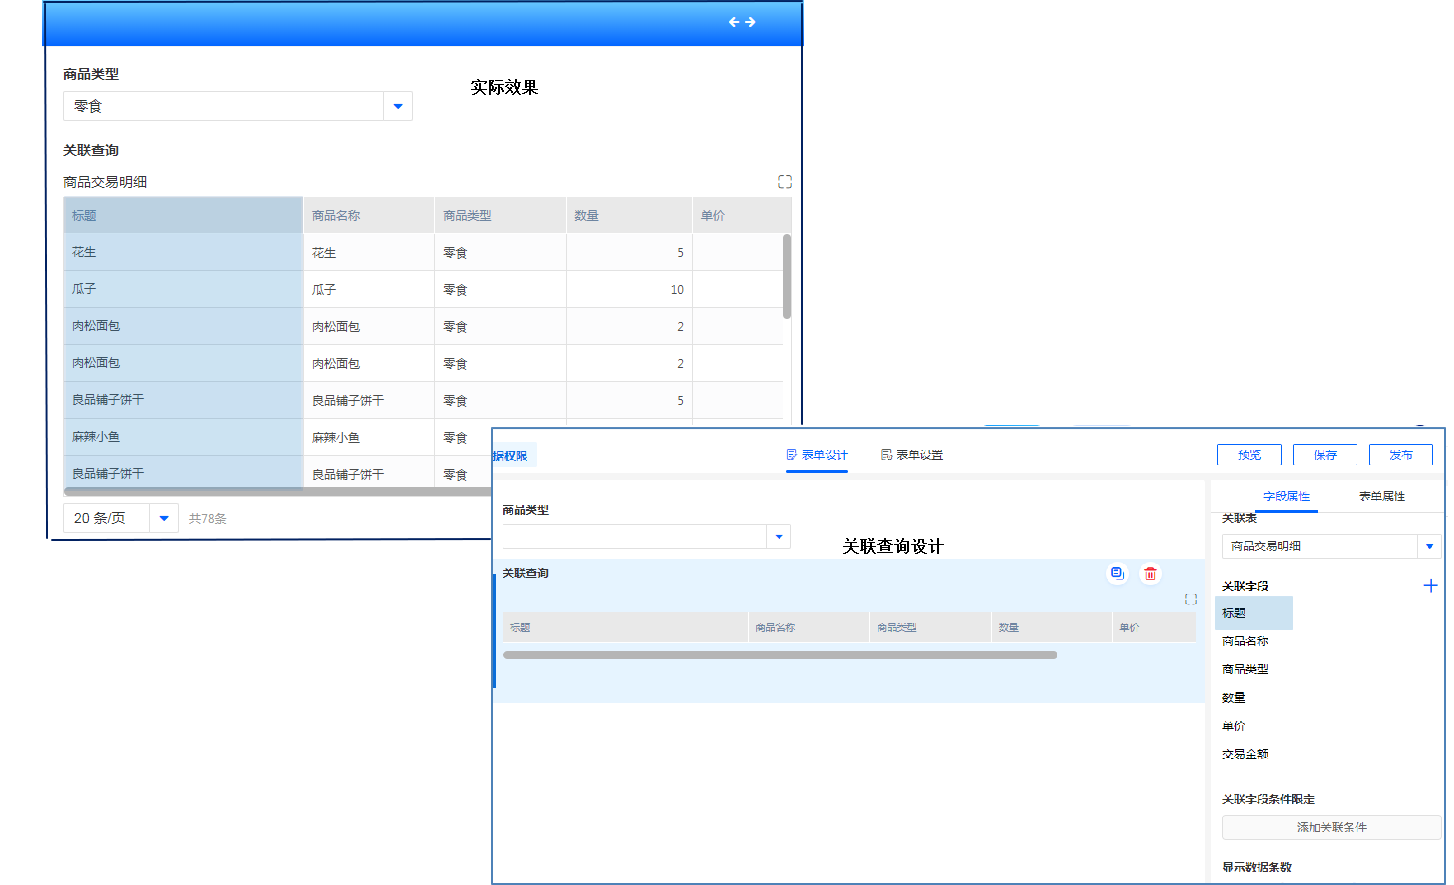Image resolution: width=1454 pixels, height=885 pixels.
Task: Click the copy icon on the 关联查询 design block
Action: pyautogui.click(x=1117, y=573)
